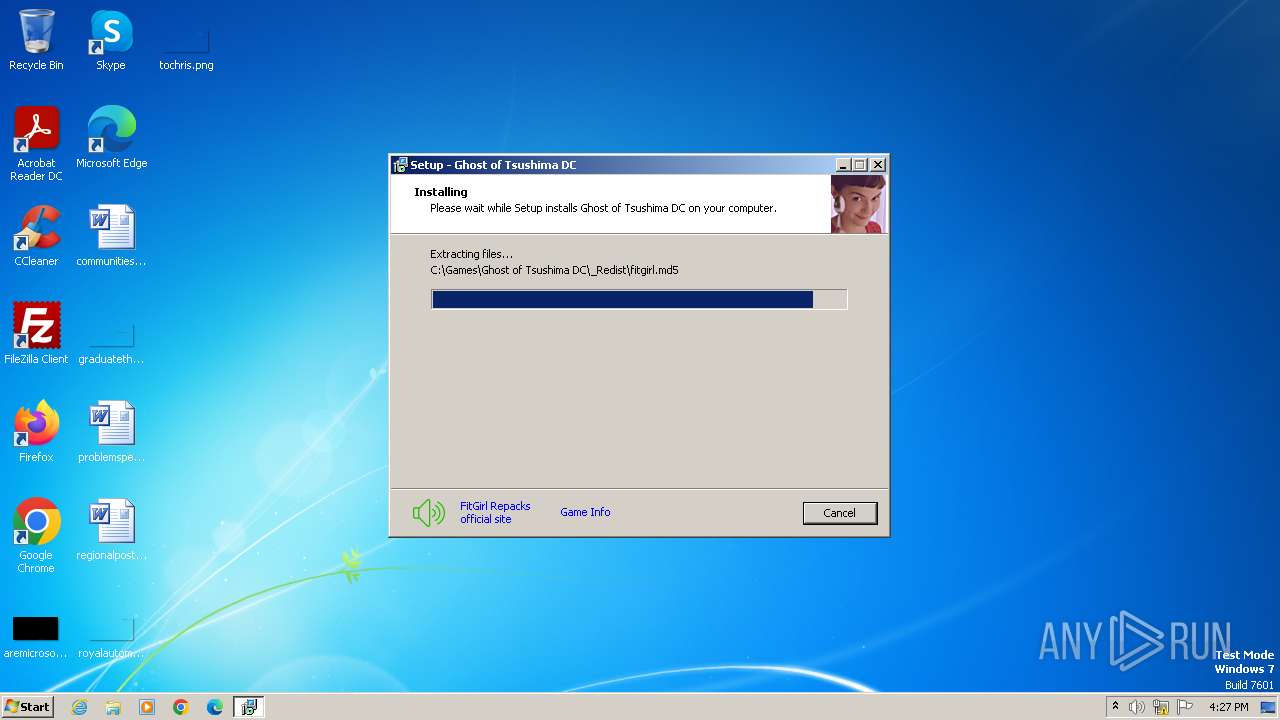
Task: Select the communities Word document icon
Action: pyautogui.click(x=111, y=237)
